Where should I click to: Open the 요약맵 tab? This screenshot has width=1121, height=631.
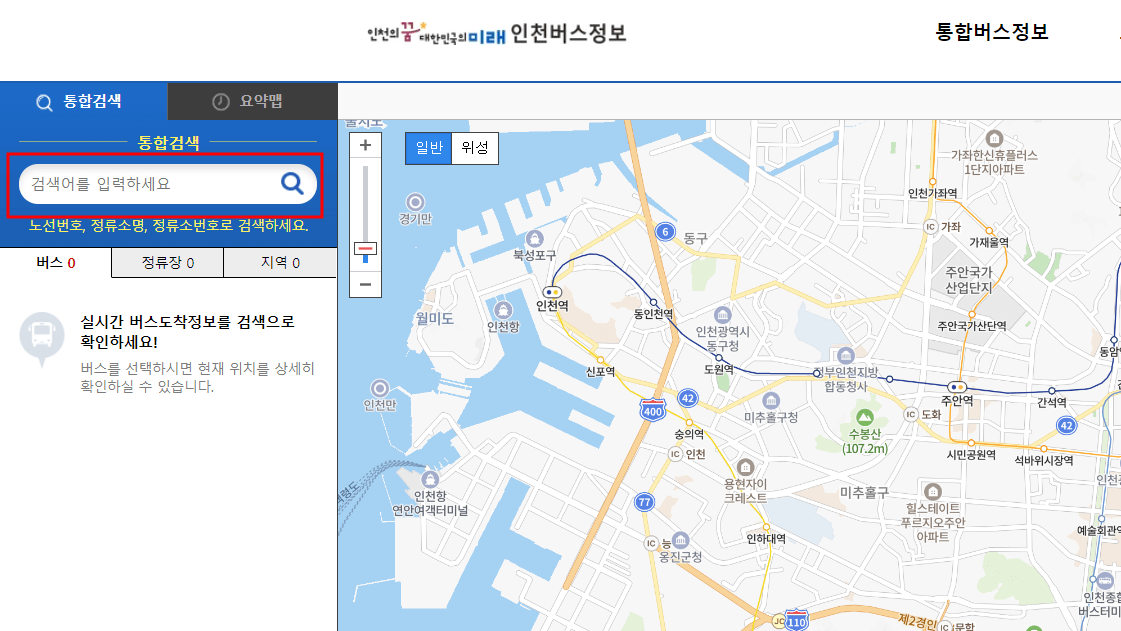coord(252,101)
